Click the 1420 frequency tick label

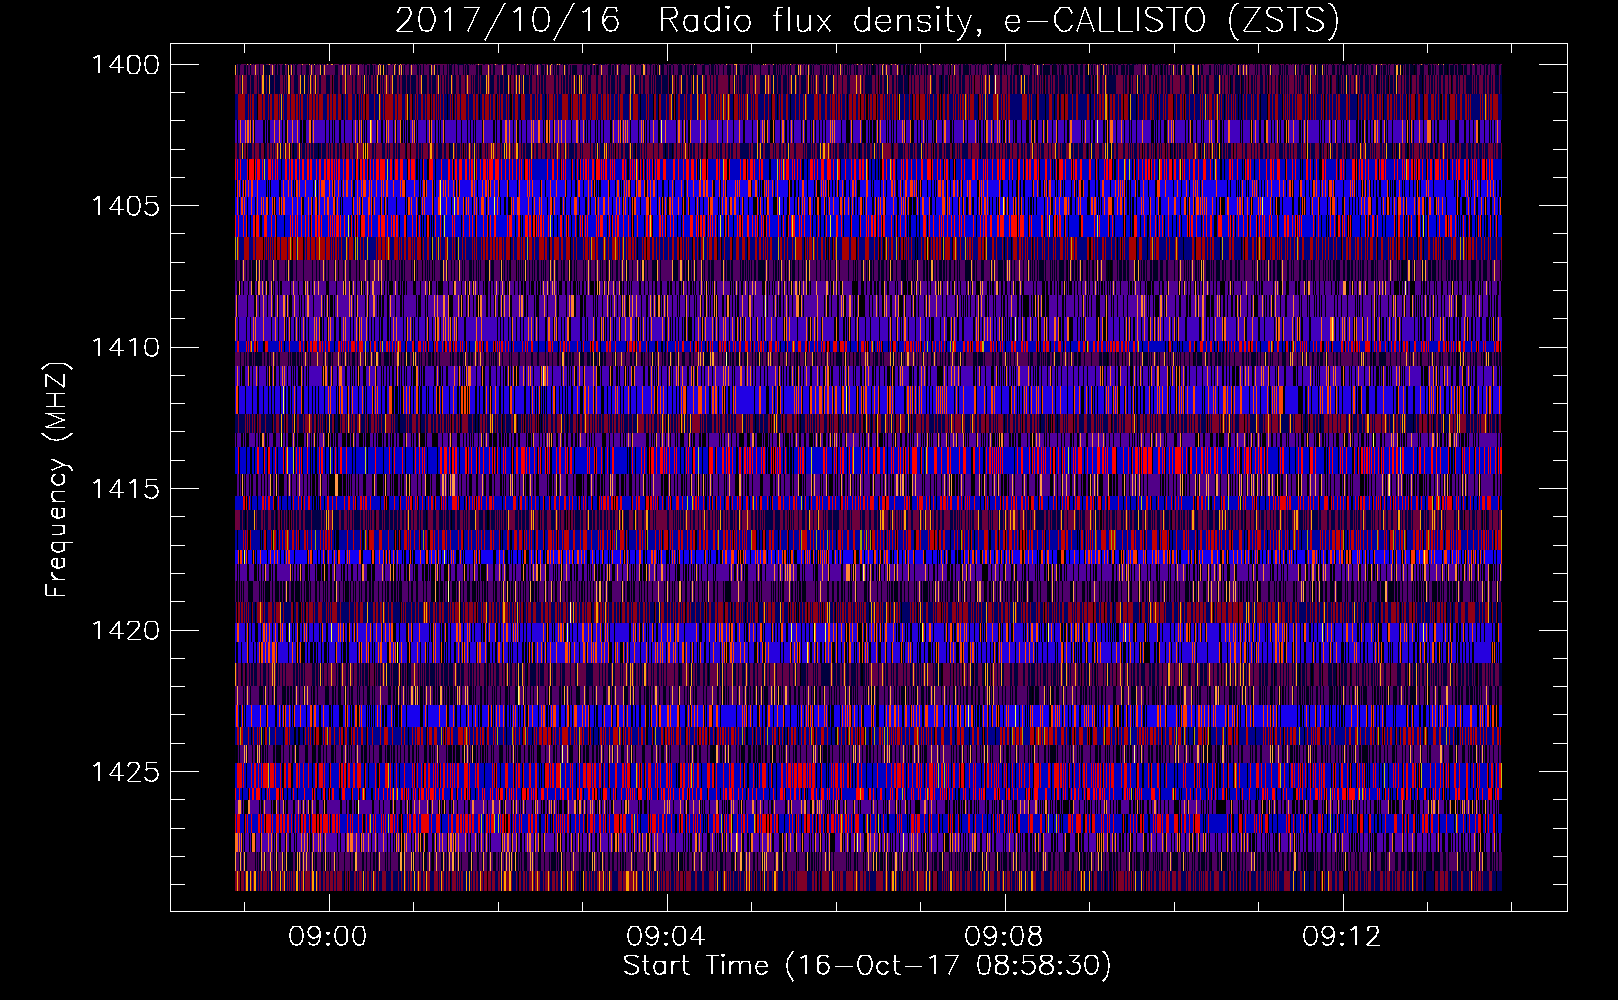[125, 631]
